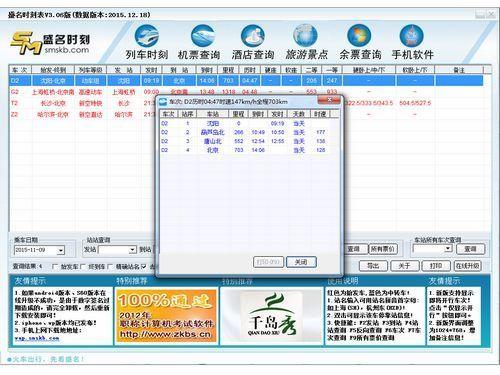Image resolution: width=500 pixels, height=375 pixels.
Task: Sort by the 车站 column header in dialog
Action: click(213, 114)
